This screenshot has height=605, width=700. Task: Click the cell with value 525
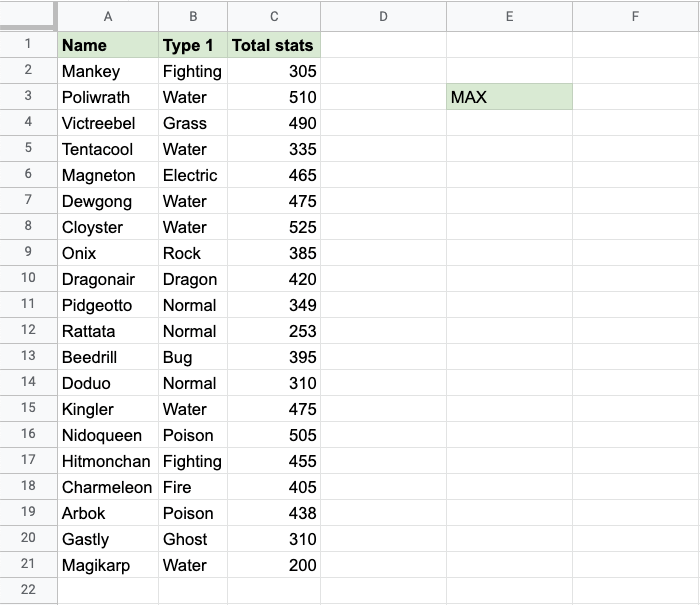[274, 227]
